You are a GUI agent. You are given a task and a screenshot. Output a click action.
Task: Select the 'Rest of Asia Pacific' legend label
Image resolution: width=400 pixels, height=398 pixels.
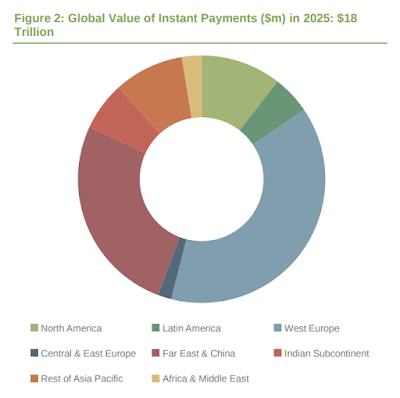click(82, 379)
